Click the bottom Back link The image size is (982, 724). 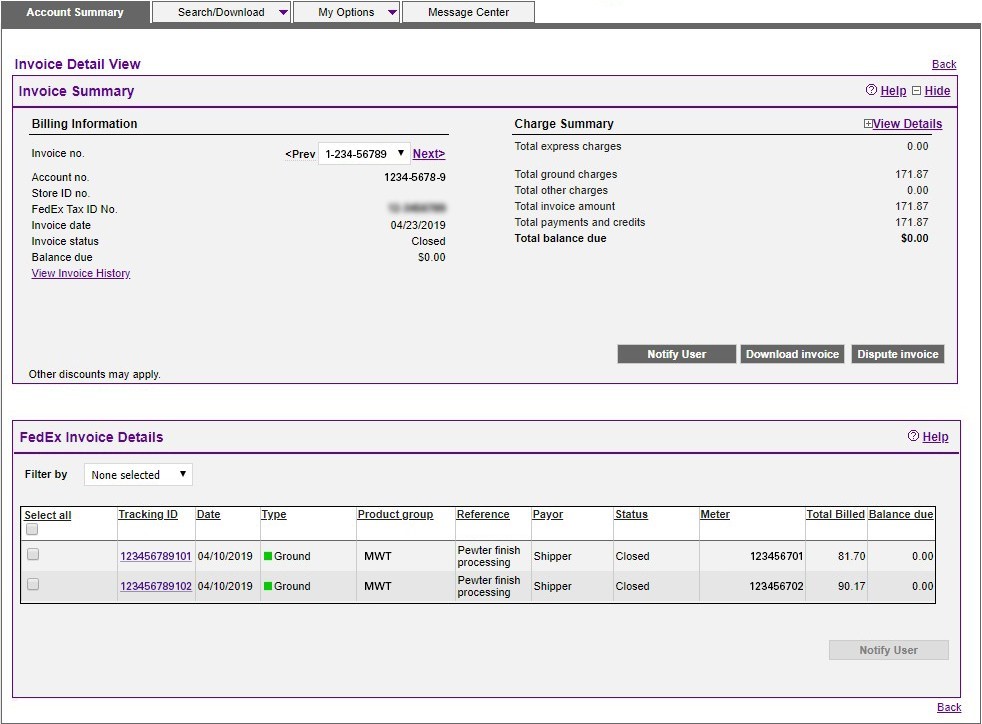pyautogui.click(x=949, y=707)
